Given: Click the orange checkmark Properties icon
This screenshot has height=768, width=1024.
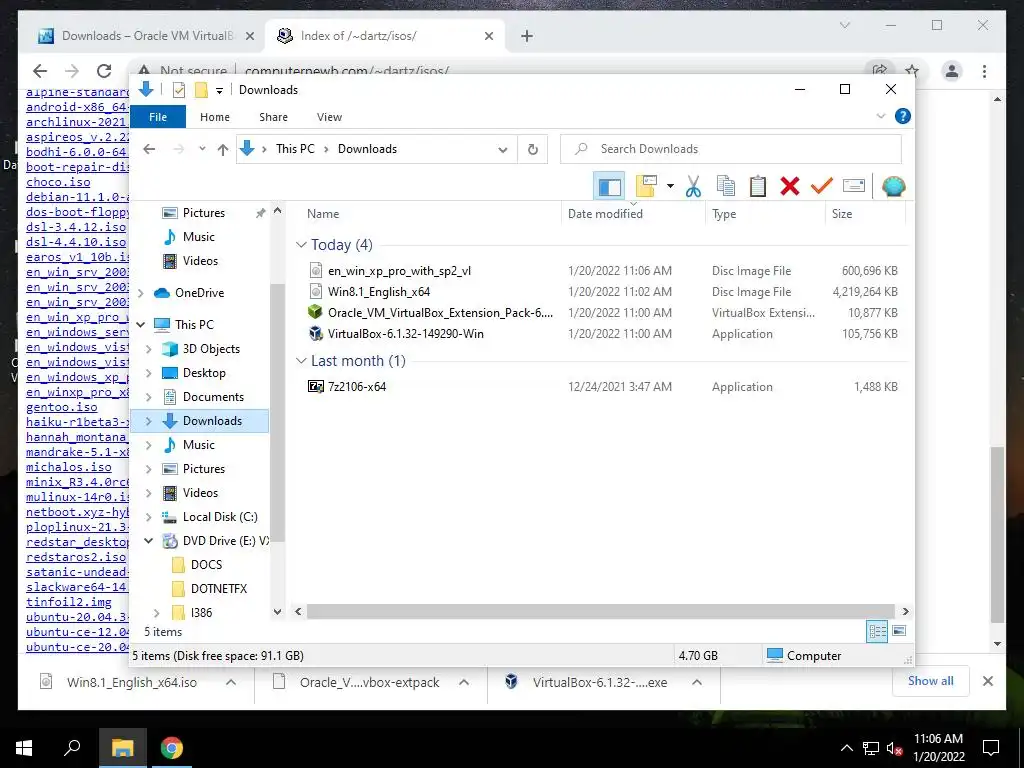Looking at the screenshot, I should [x=822, y=187].
